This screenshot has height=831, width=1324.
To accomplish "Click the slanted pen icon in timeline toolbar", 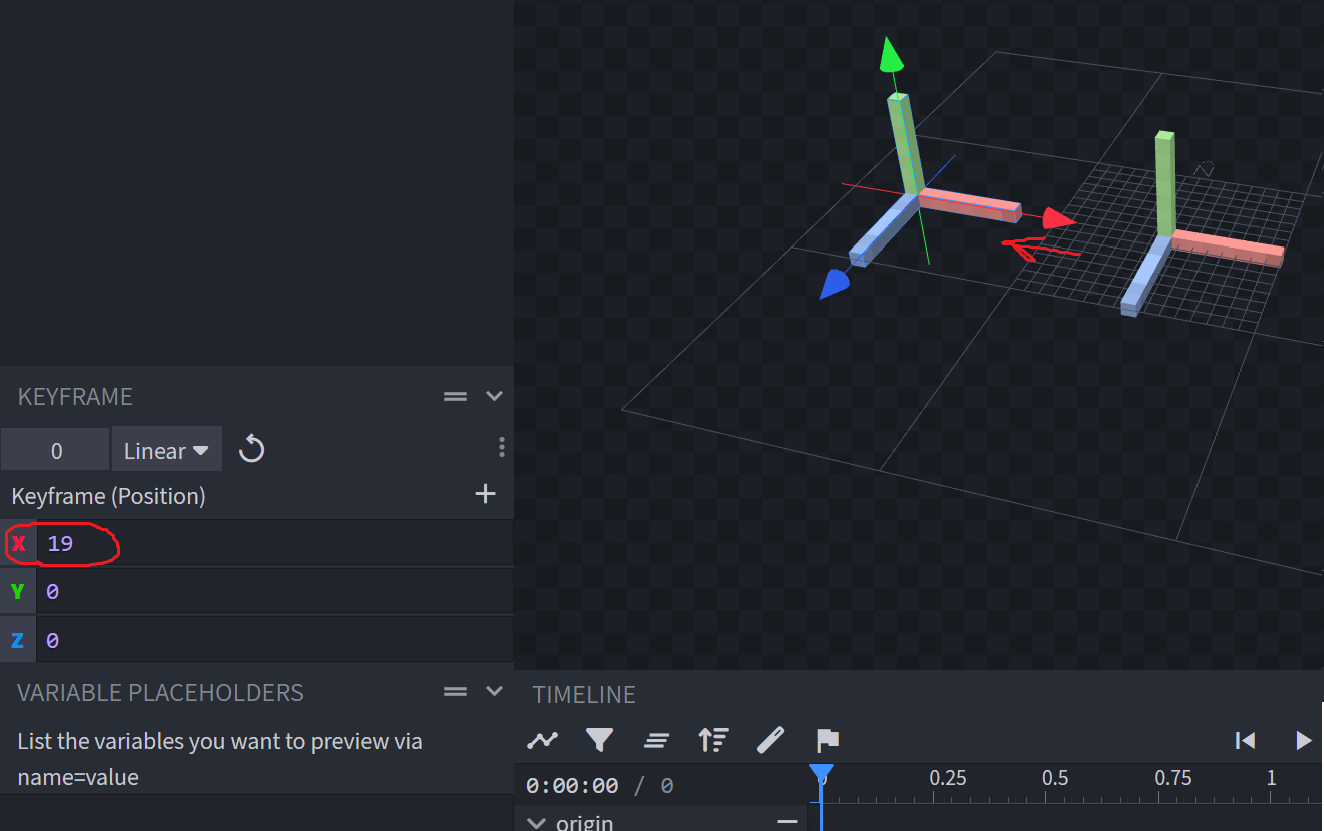I will [x=770, y=740].
